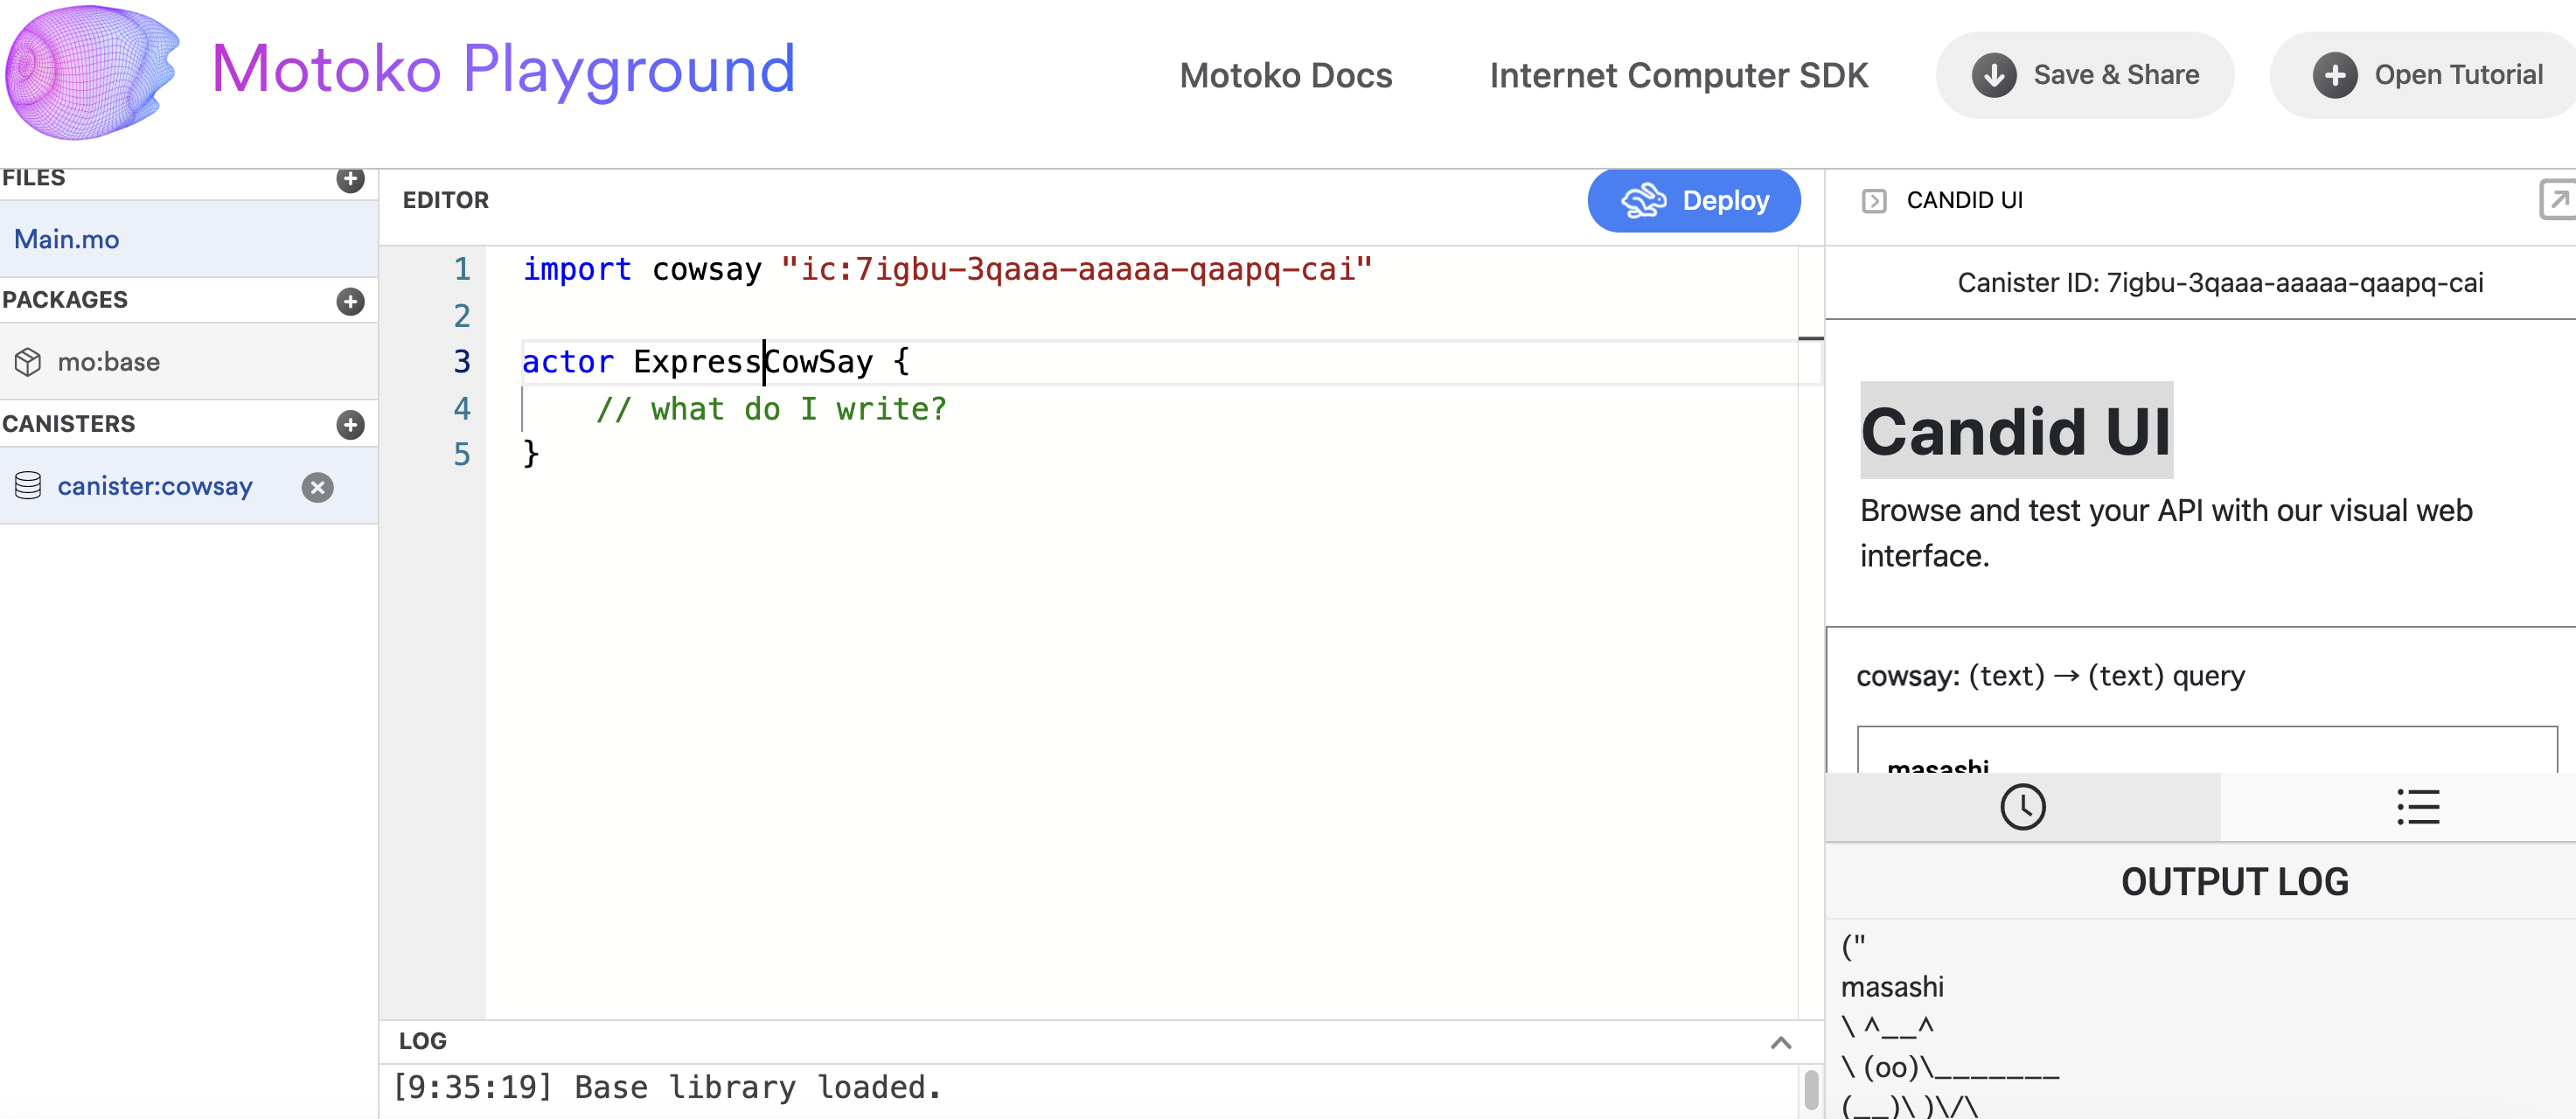Click the canister:cowsay database icon
The image size is (2576, 1119).
pyautogui.click(x=28, y=486)
